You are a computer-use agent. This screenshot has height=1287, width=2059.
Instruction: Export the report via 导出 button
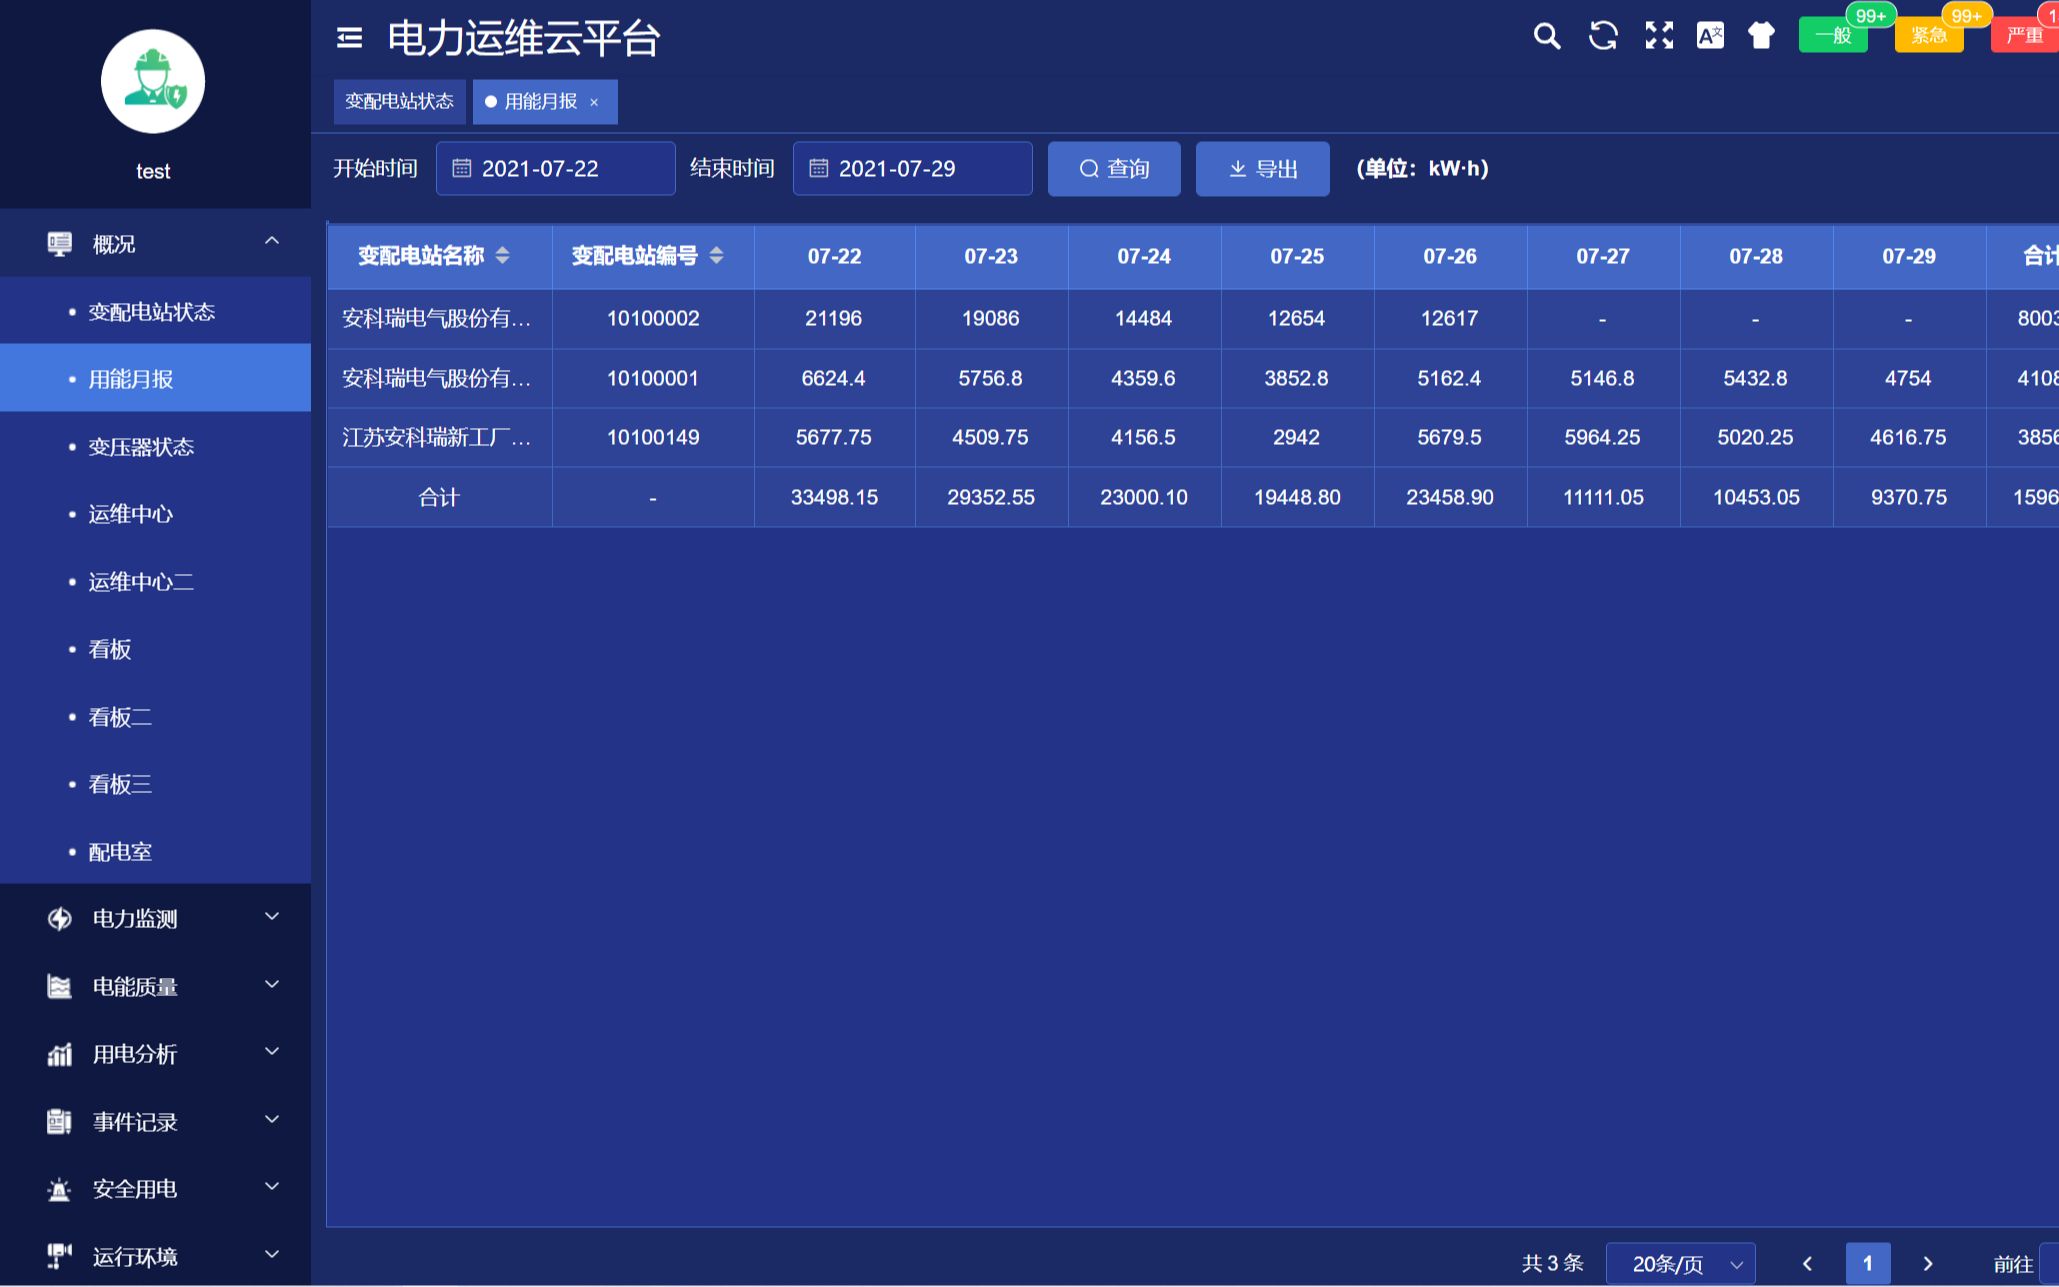coord(1262,168)
